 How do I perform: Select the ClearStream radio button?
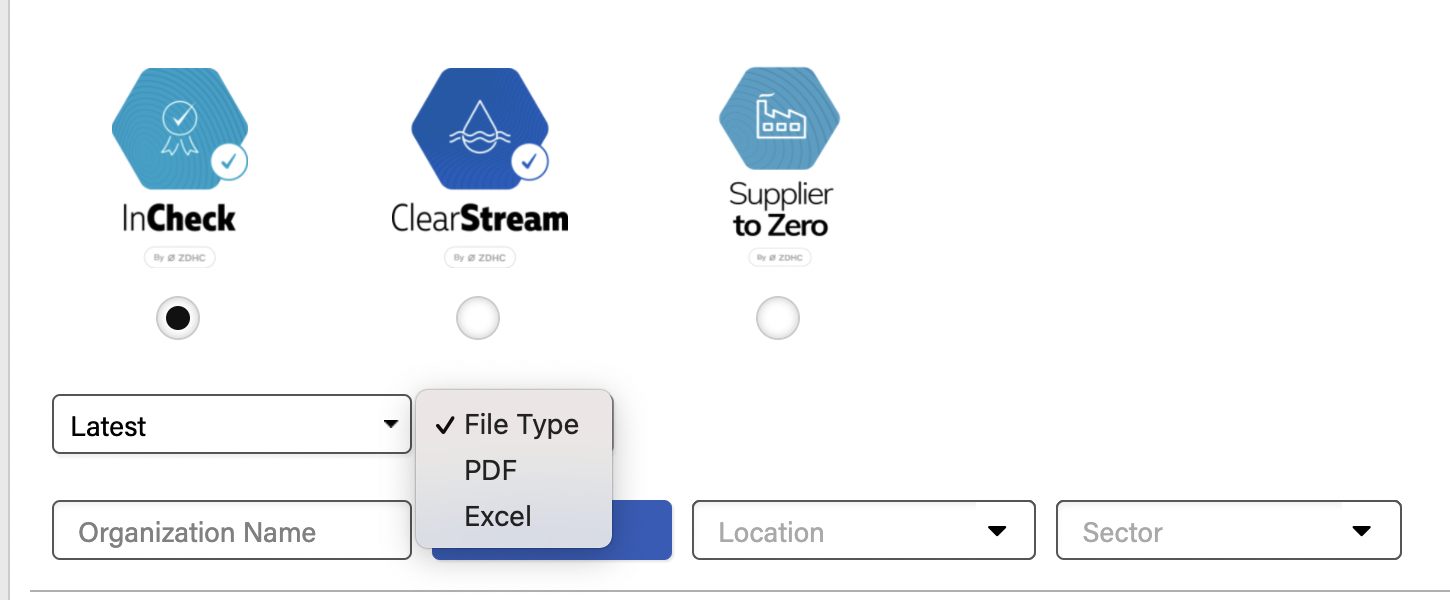[x=478, y=319]
